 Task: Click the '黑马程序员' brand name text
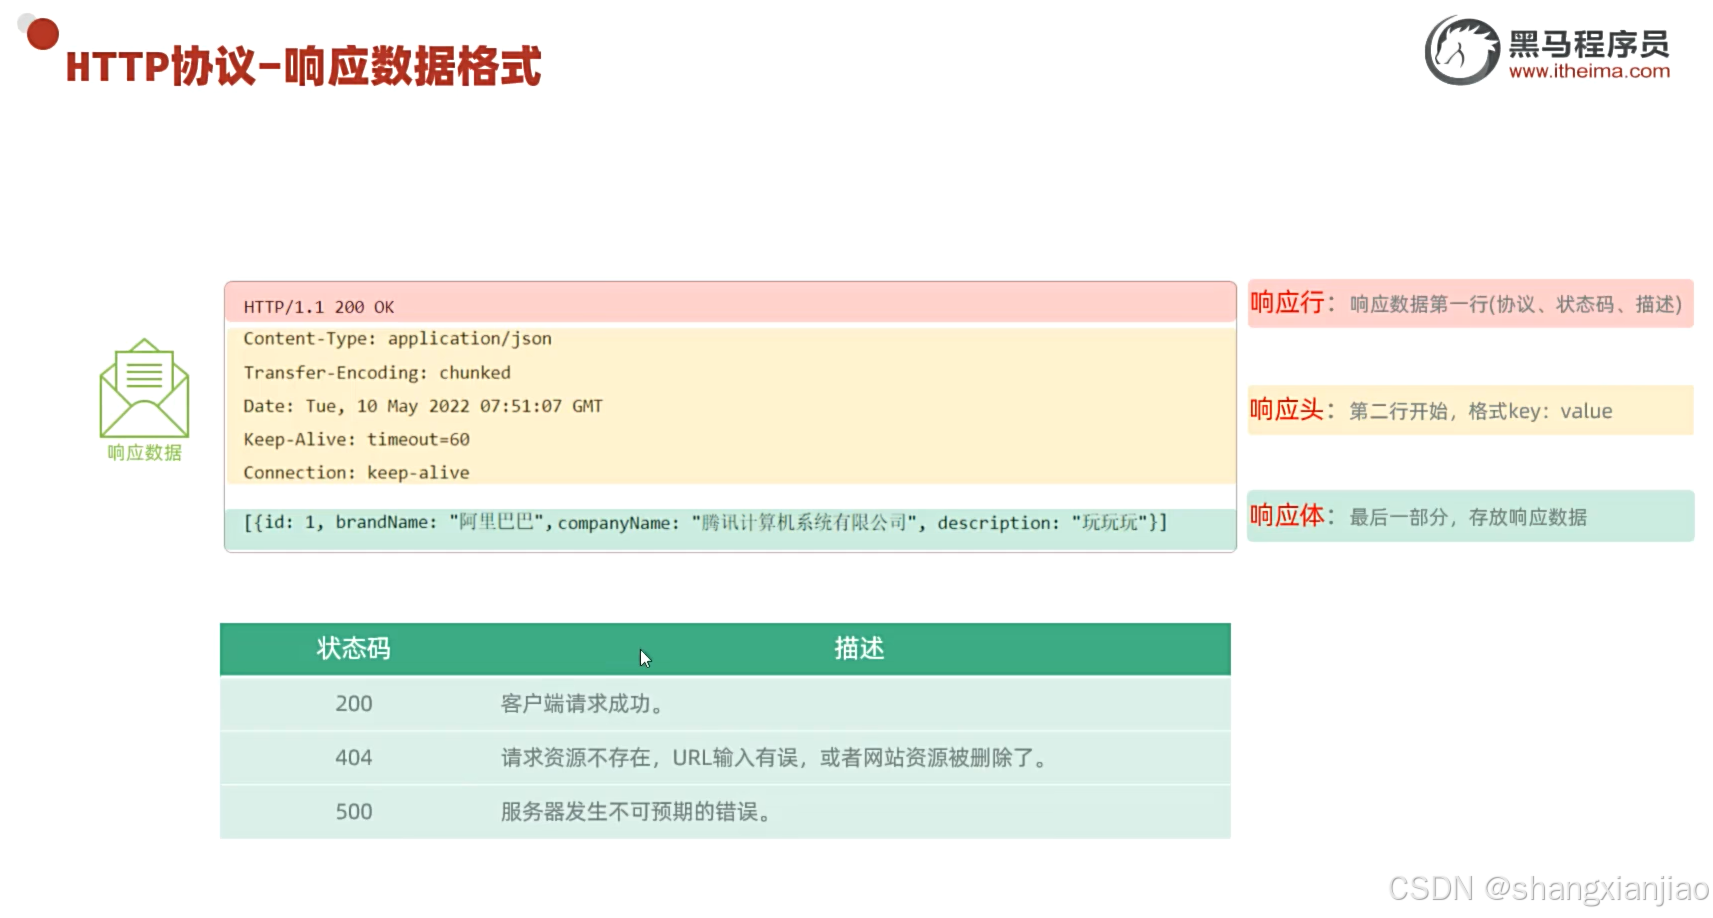point(1589,44)
